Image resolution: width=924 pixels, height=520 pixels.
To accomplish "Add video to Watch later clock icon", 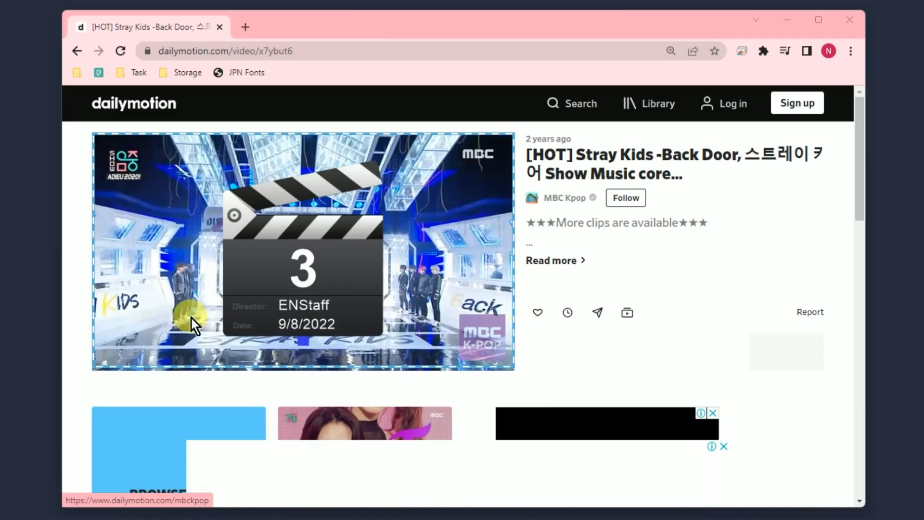I will click(567, 312).
